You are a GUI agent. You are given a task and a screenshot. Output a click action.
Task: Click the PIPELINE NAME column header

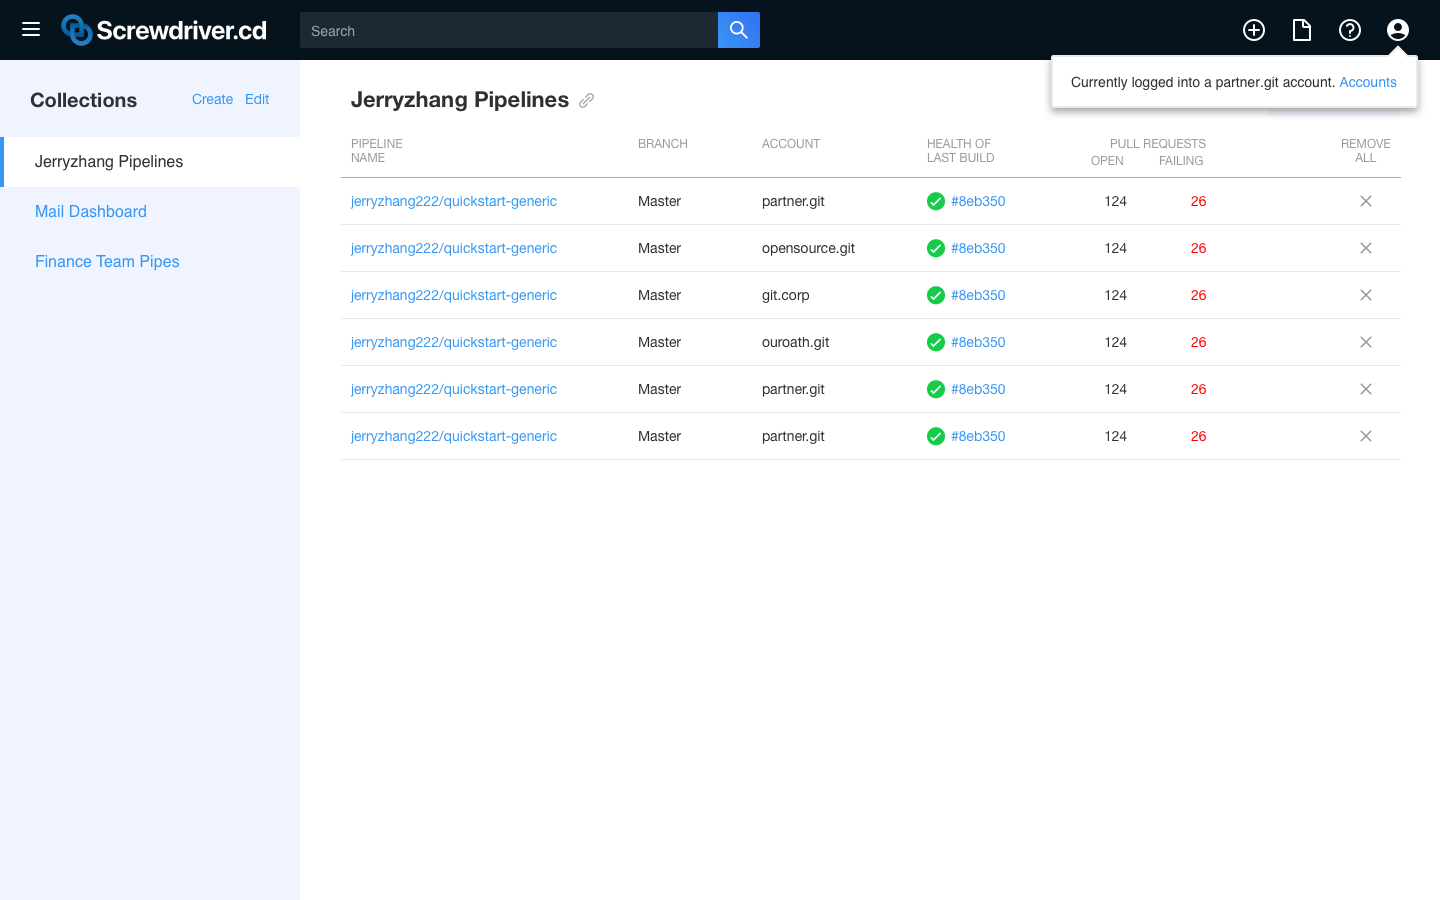pos(377,151)
